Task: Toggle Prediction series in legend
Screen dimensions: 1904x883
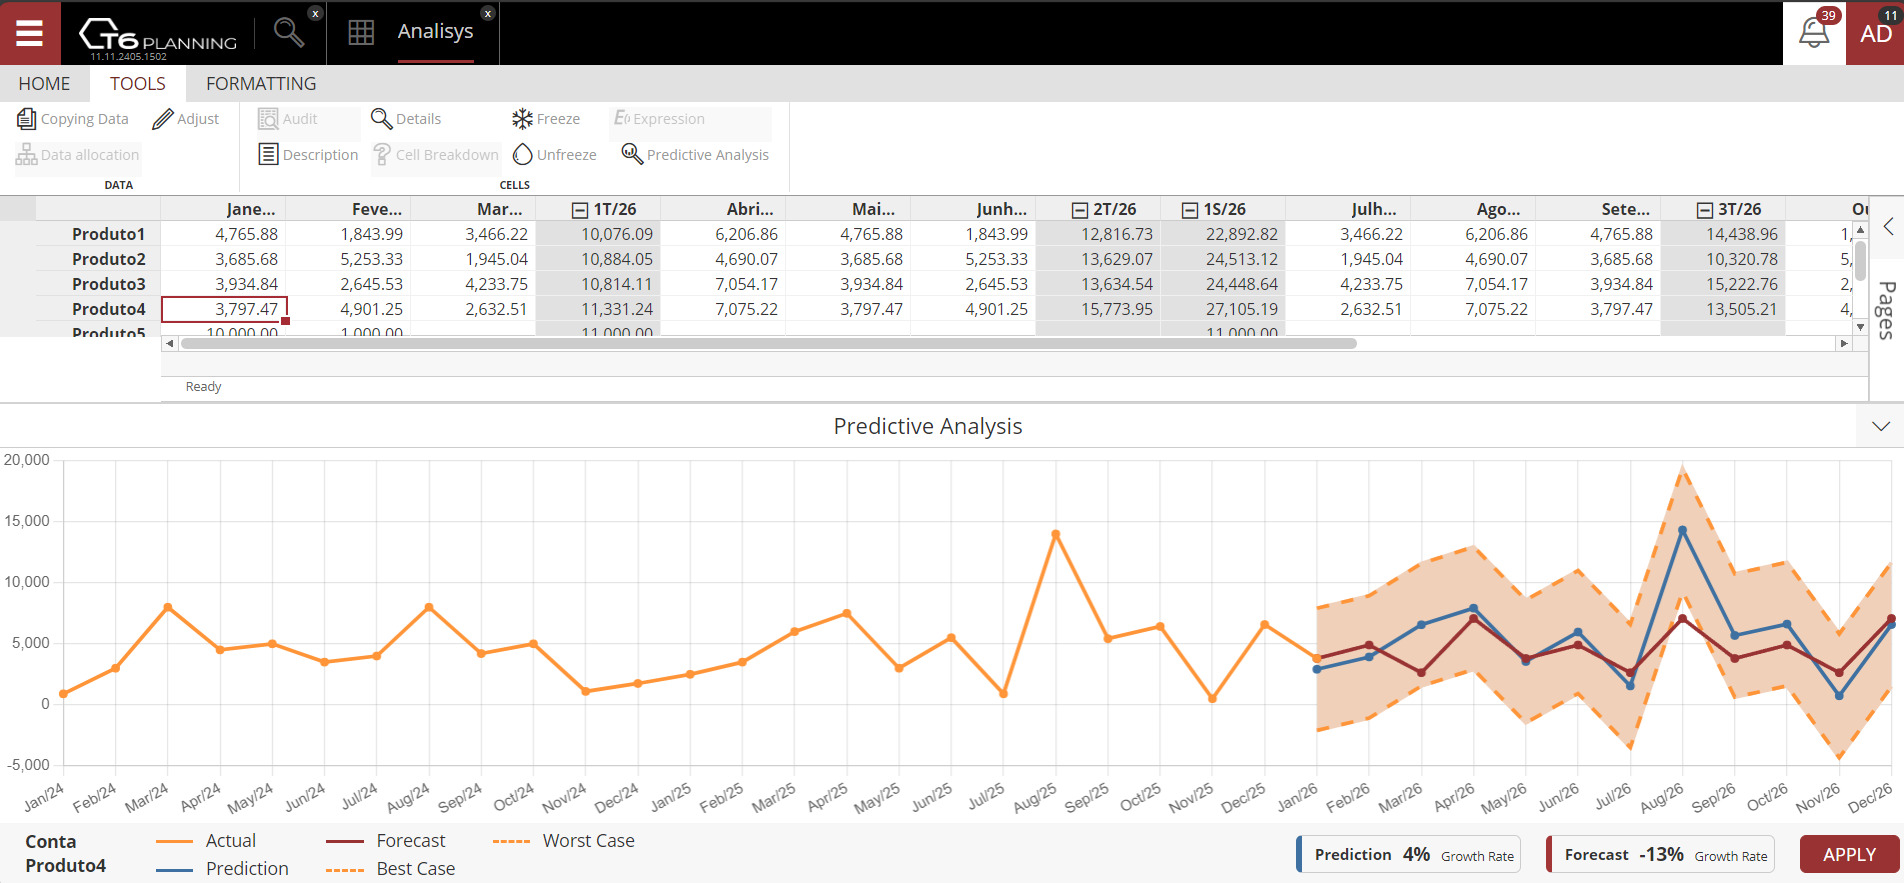Action: pyautogui.click(x=222, y=869)
